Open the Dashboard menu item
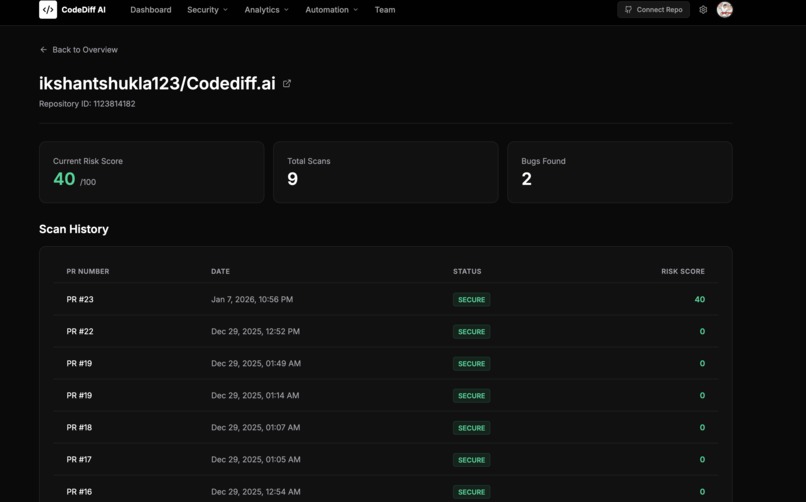The image size is (806, 502). click(151, 10)
